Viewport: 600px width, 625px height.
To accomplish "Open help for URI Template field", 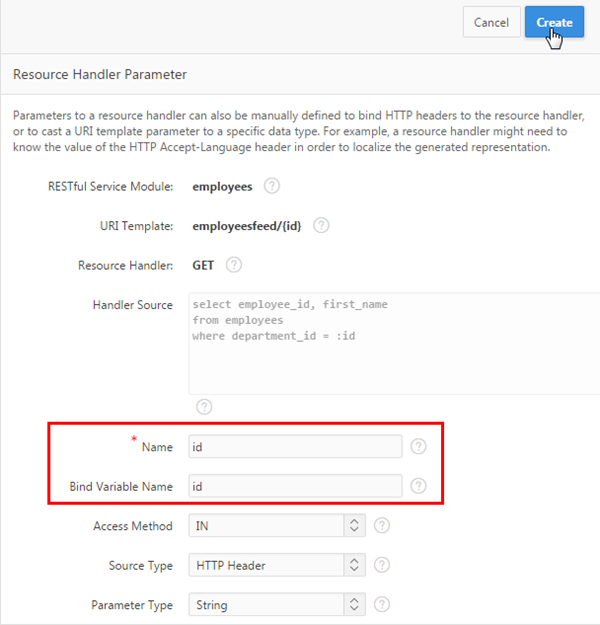I will [x=321, y=226].
